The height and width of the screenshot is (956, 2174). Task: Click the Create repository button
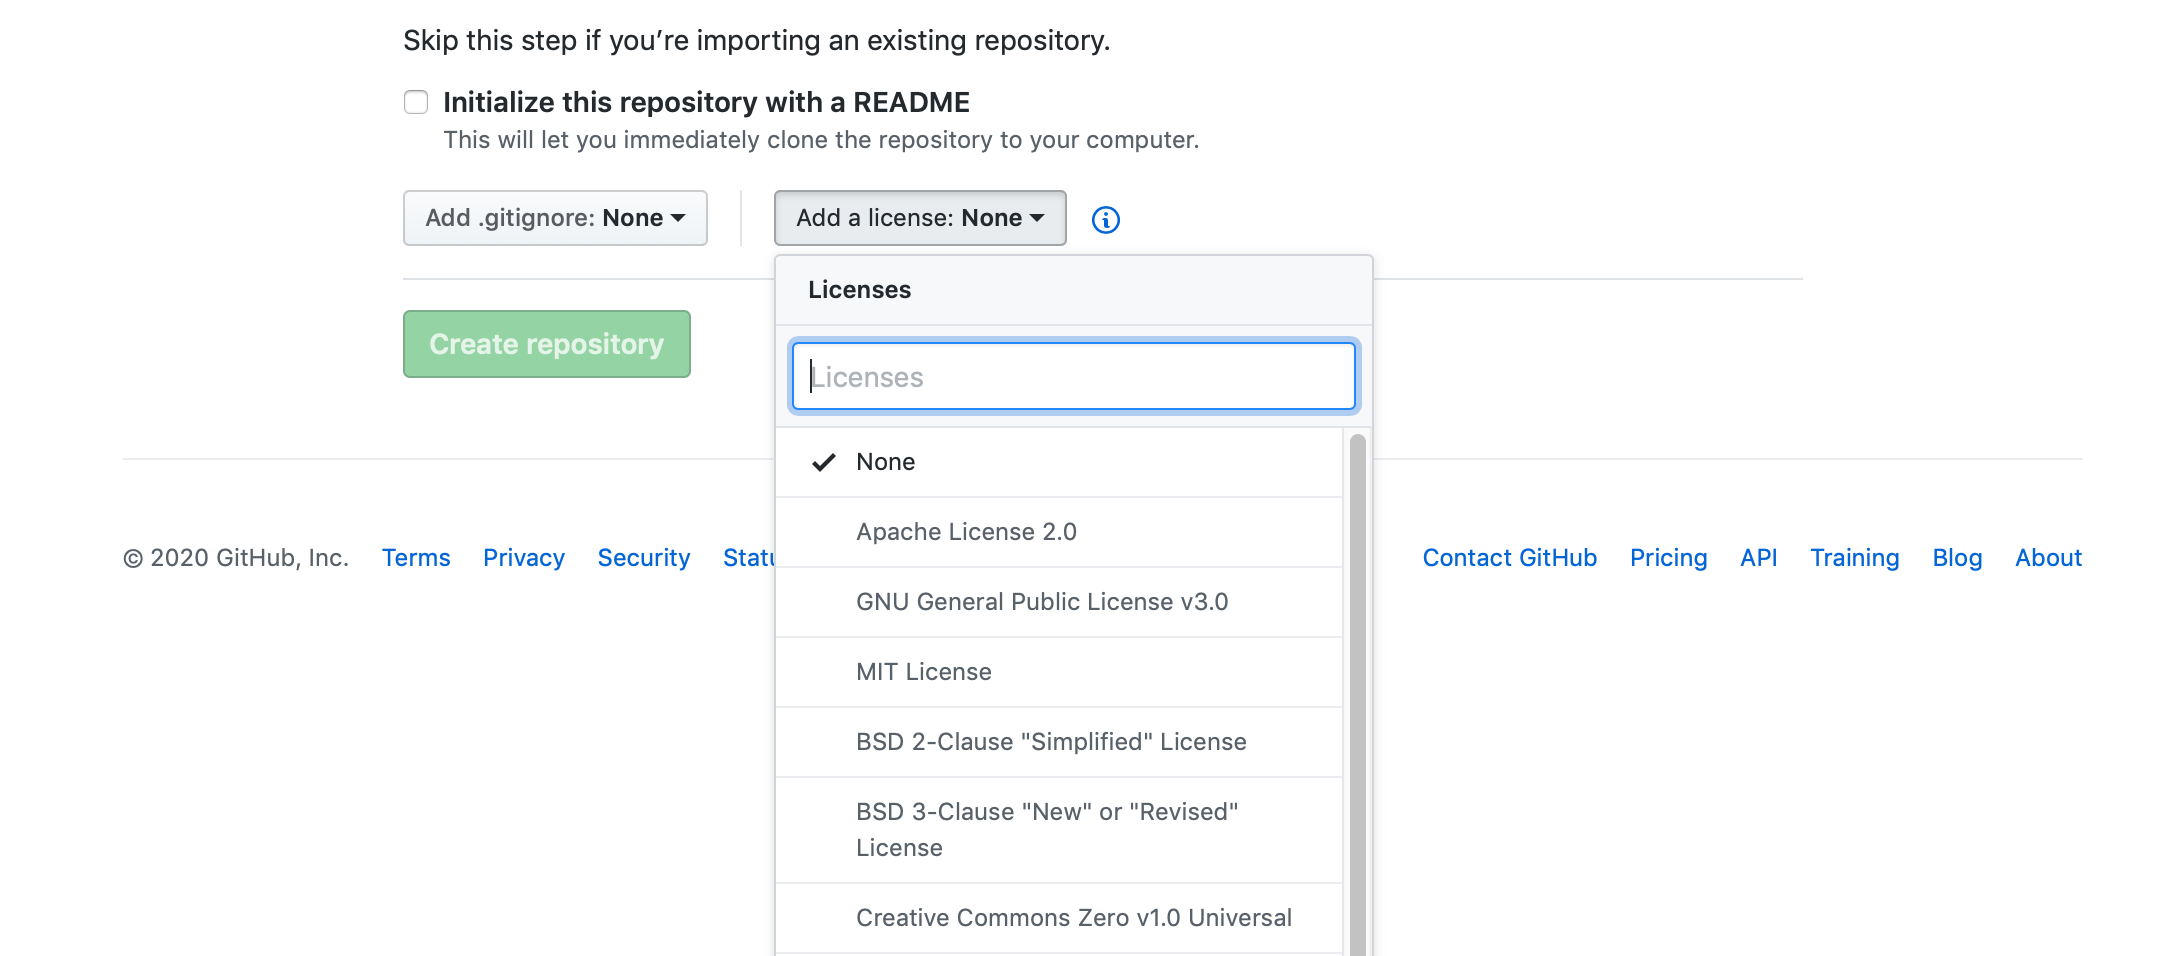point(547,344)
